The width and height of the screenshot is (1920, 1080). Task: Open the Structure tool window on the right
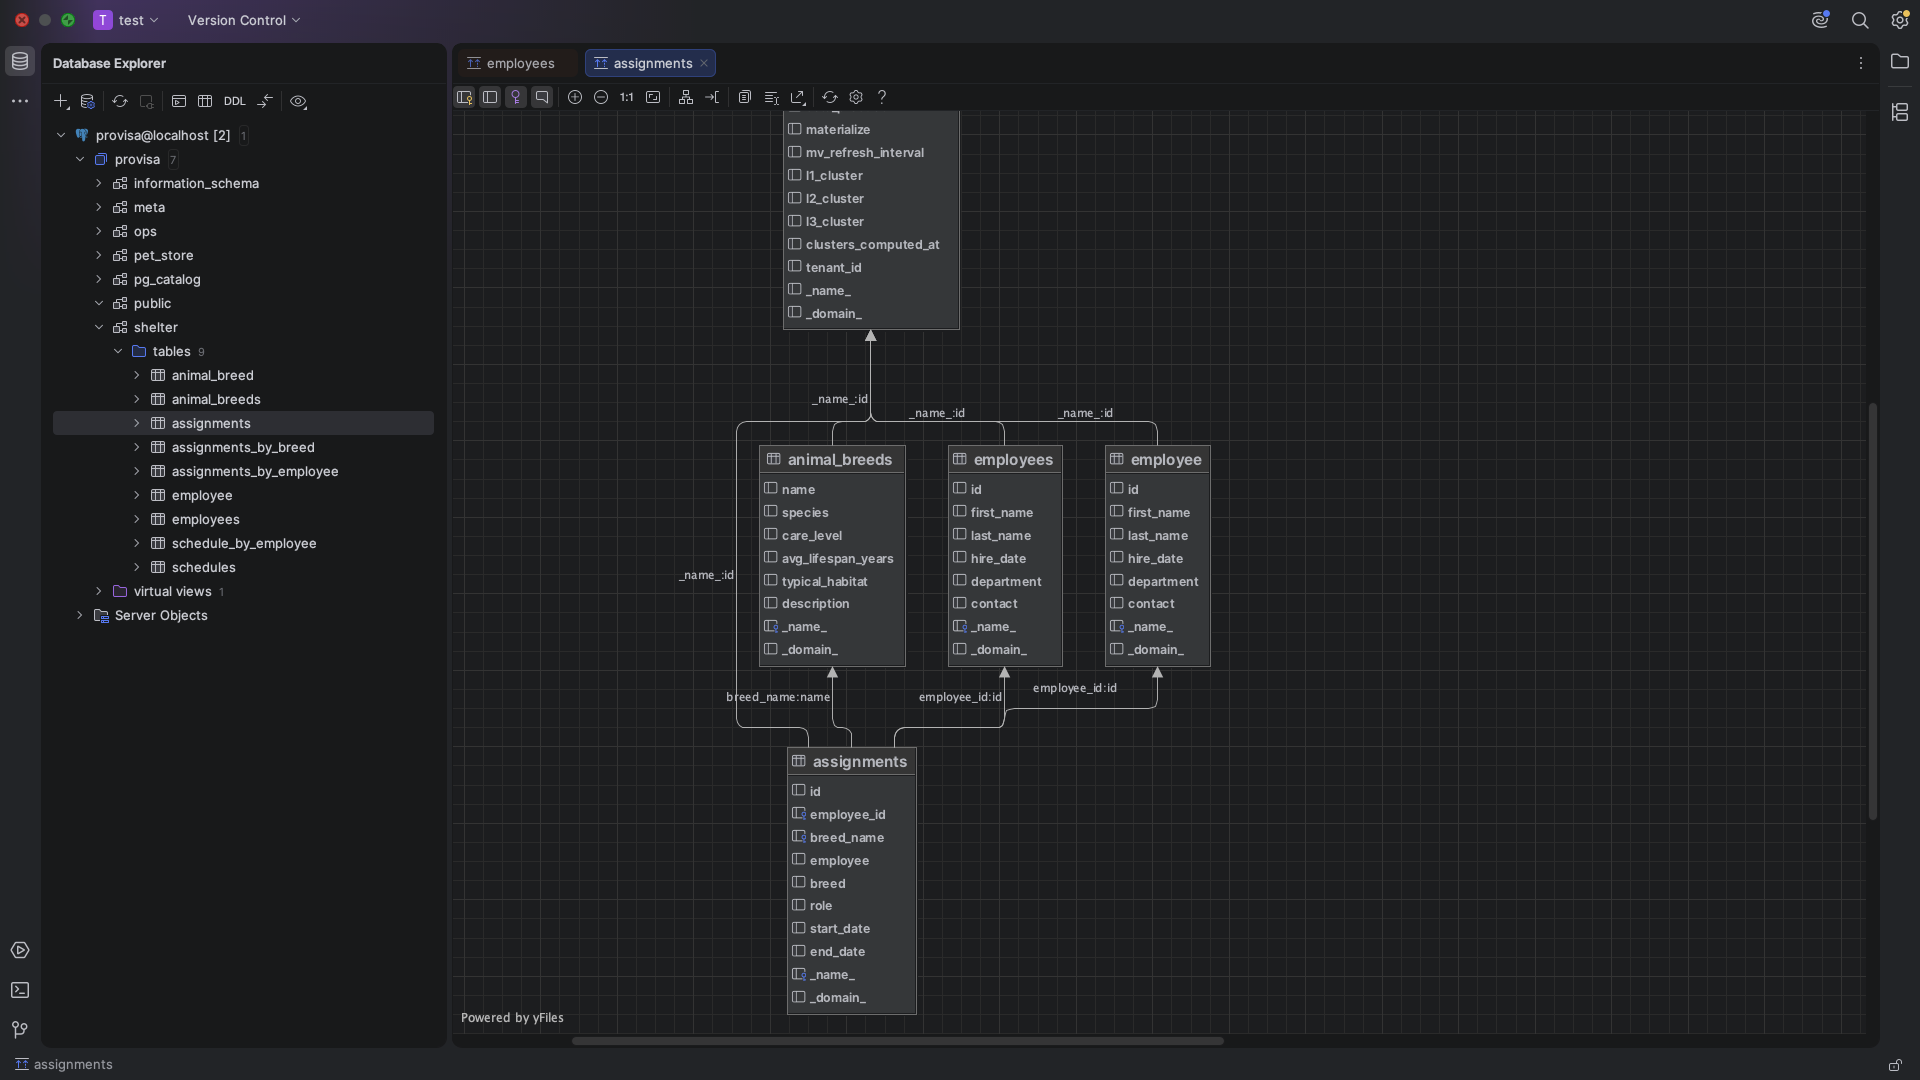(x=1900, y=112)
